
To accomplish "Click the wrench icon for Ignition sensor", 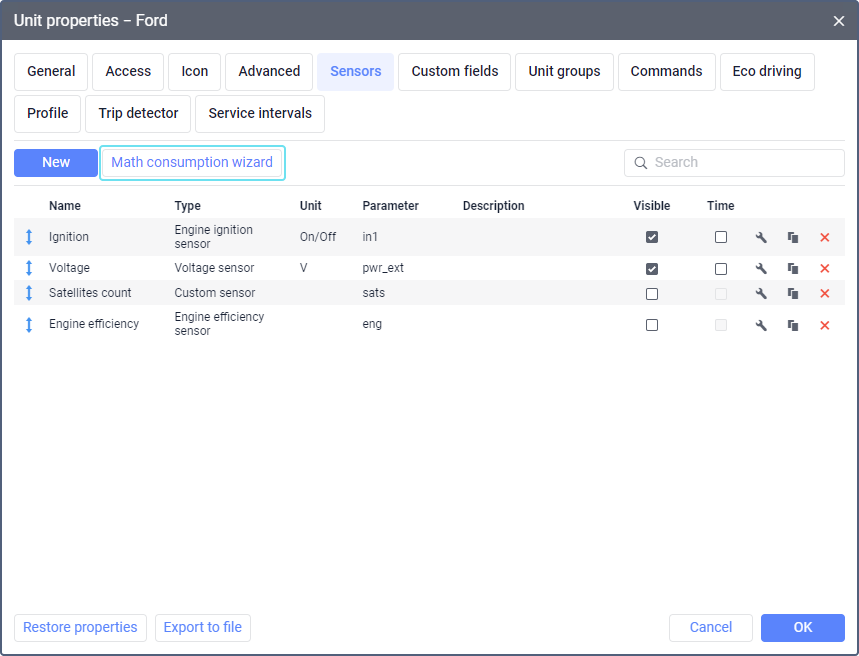I will click(761, 237).
